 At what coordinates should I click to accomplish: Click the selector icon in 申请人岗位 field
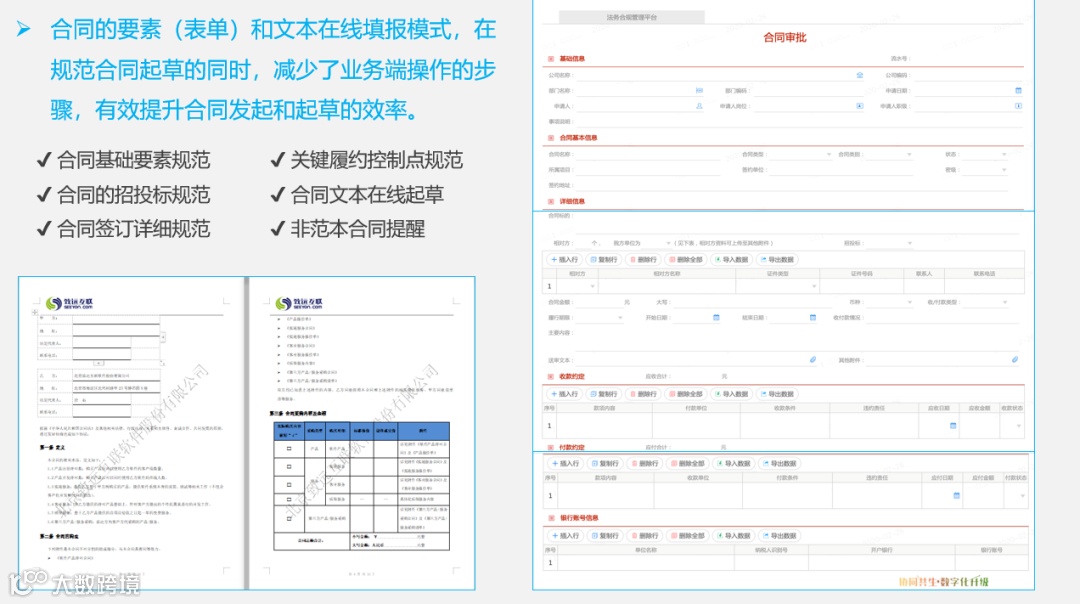pyautogui.click(x=860, y=106)
